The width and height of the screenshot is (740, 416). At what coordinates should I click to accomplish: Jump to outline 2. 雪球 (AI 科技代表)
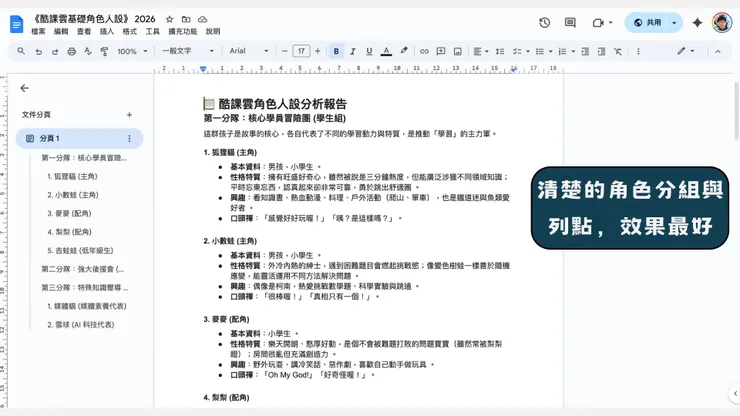coord(81,324)
